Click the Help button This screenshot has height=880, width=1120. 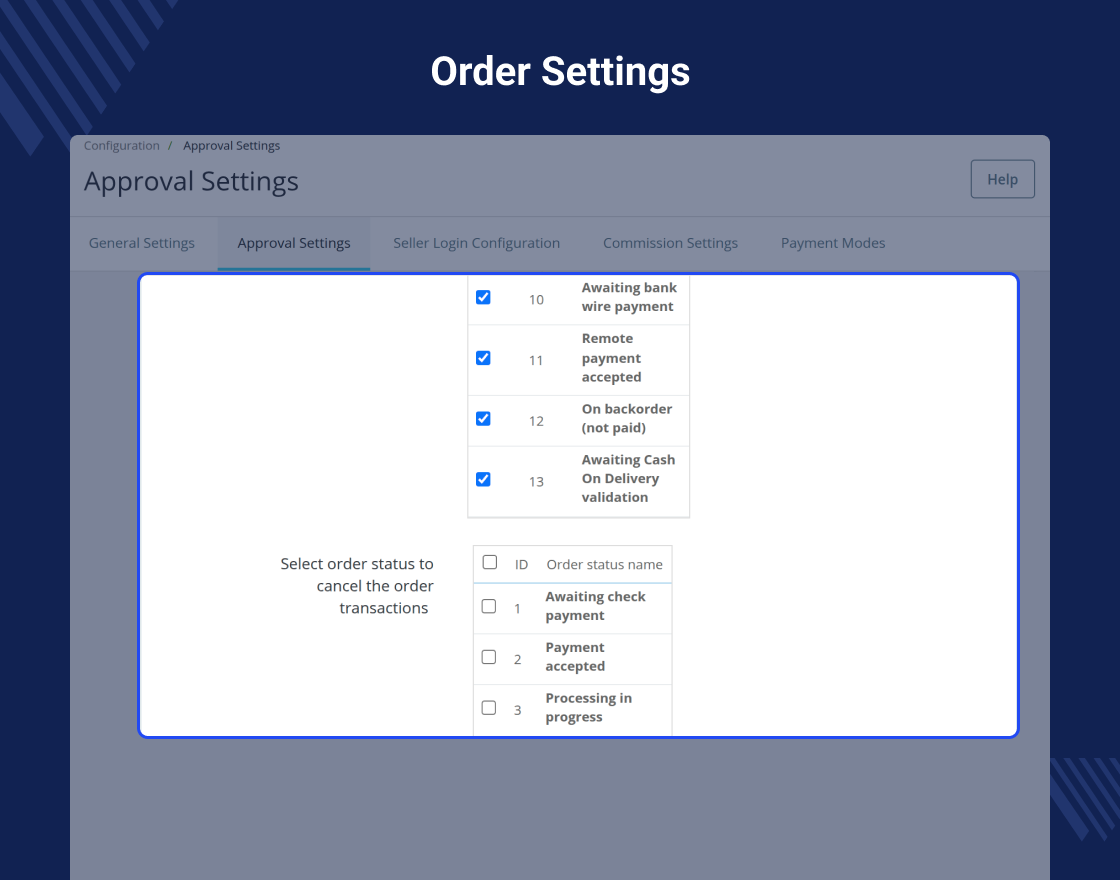tap(1002, 179)
